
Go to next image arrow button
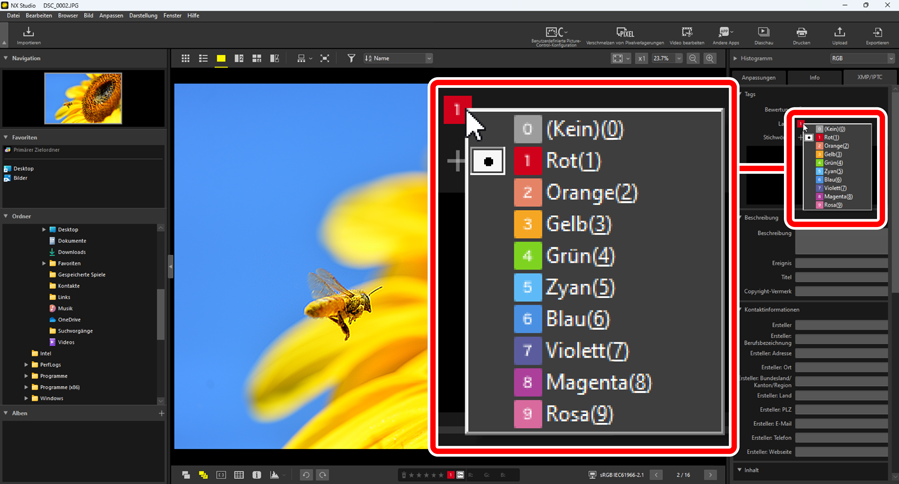710,475
